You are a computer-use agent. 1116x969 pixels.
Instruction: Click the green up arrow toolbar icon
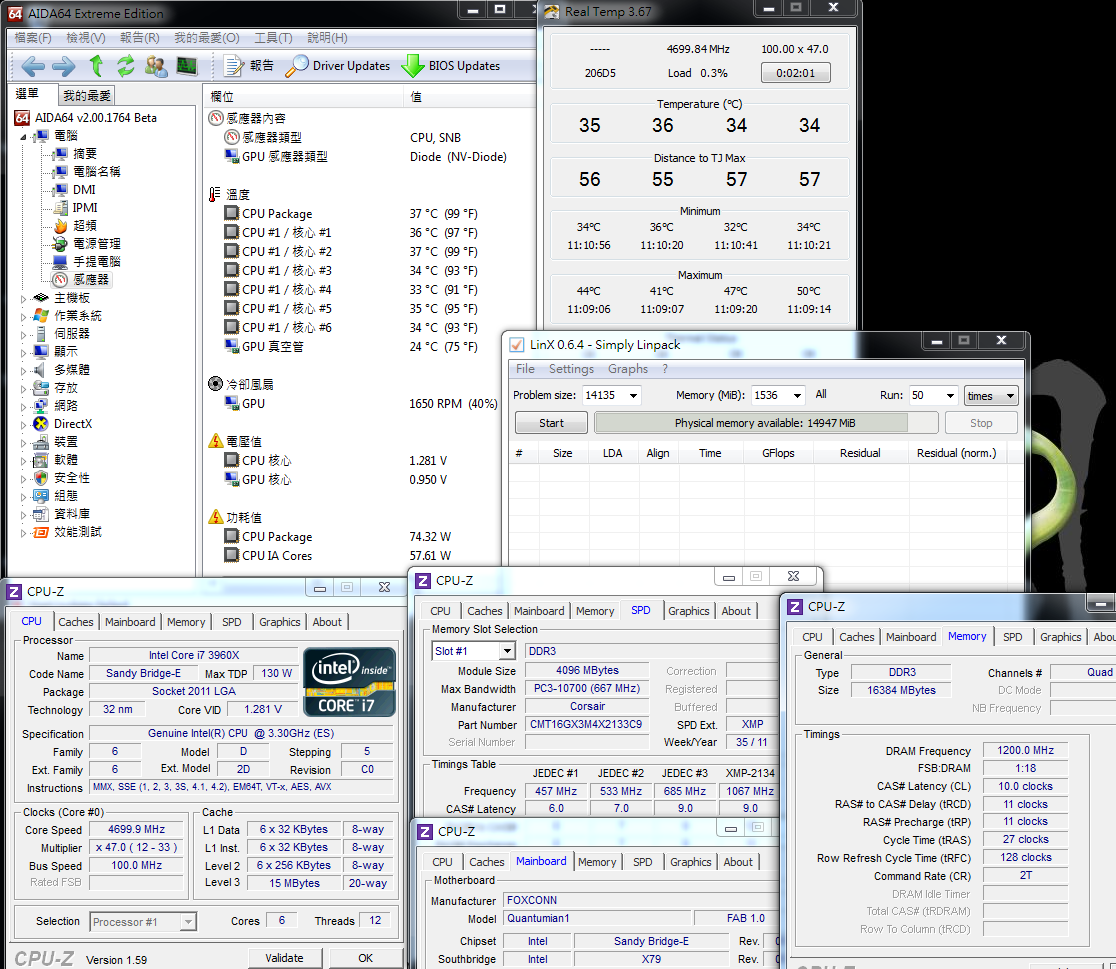point(96,66)
